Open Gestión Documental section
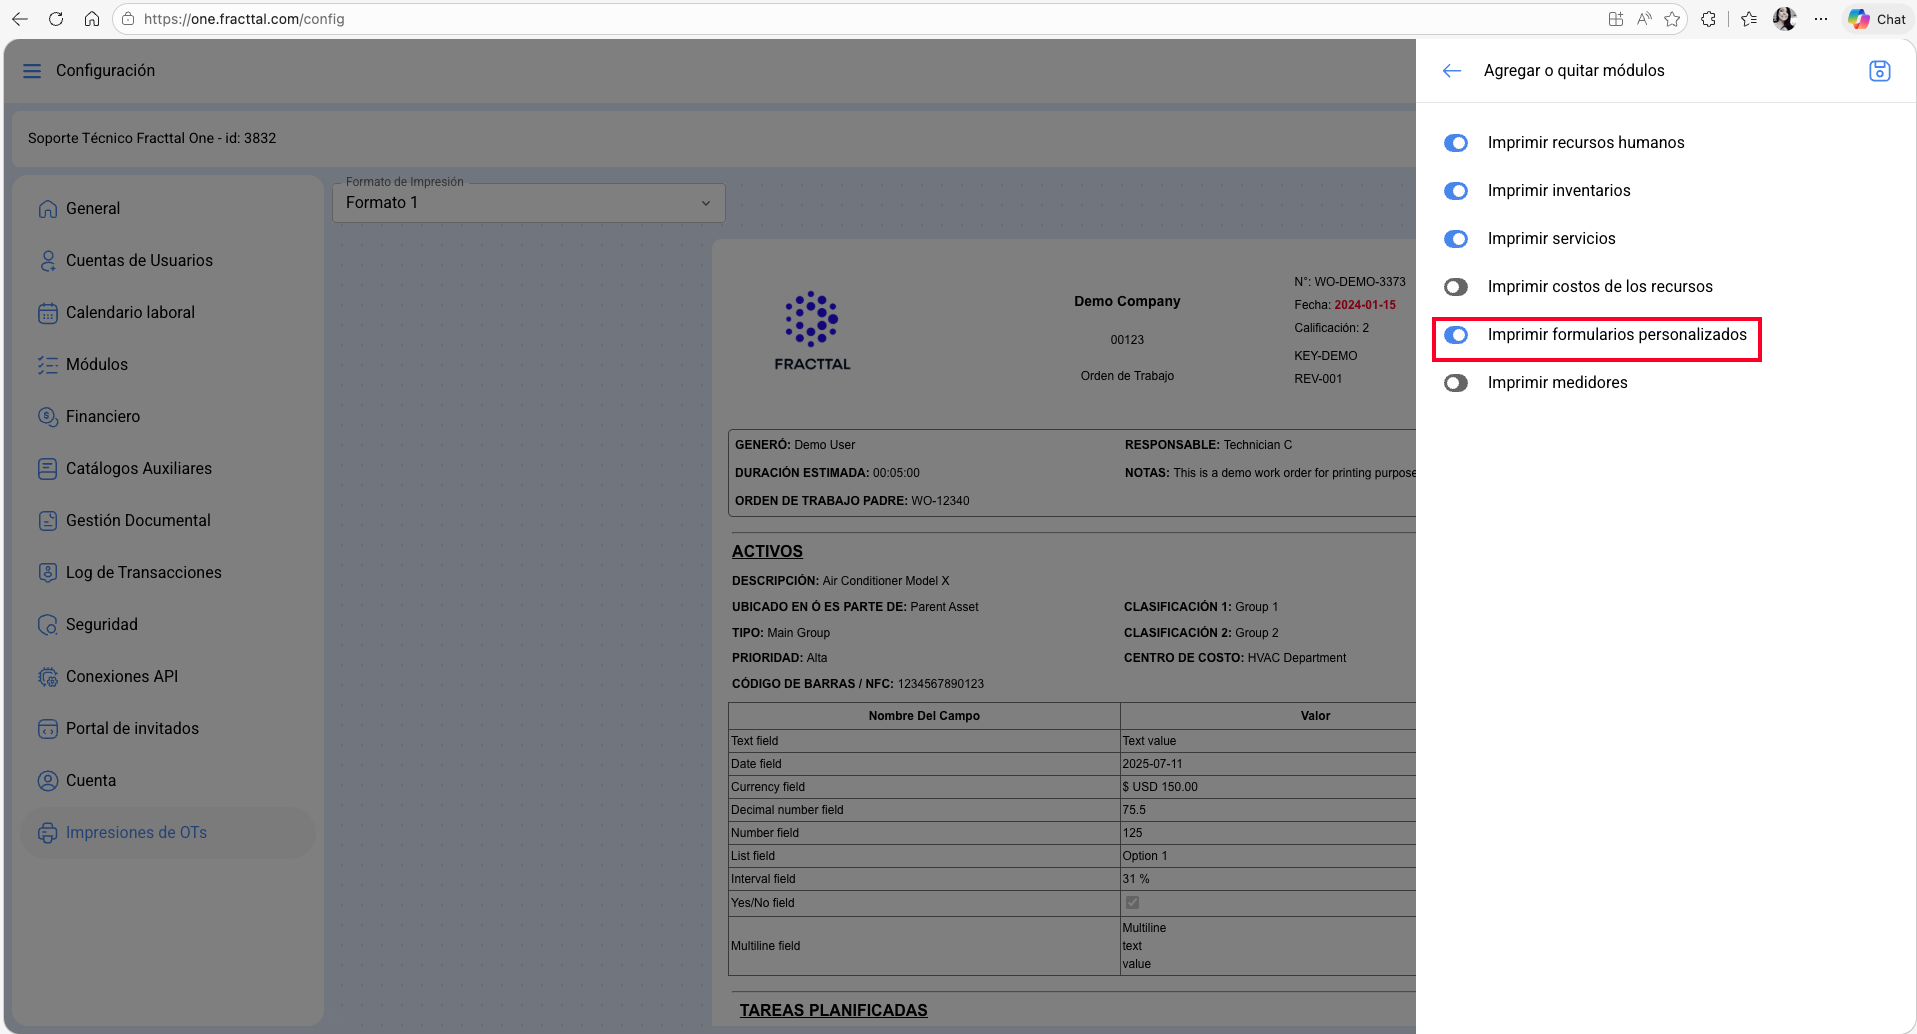Viewport: 1917px width, 1034px height. point(168,521)
